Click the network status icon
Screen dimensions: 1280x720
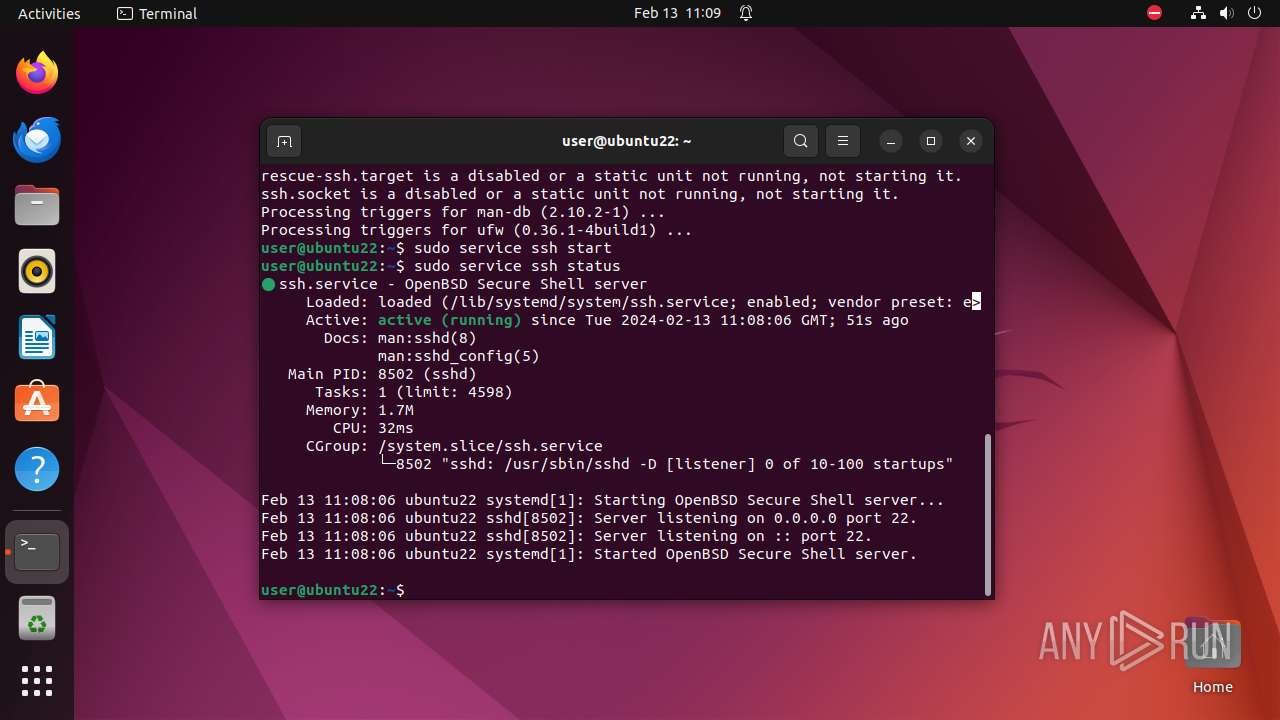[x=1199, y=13]
